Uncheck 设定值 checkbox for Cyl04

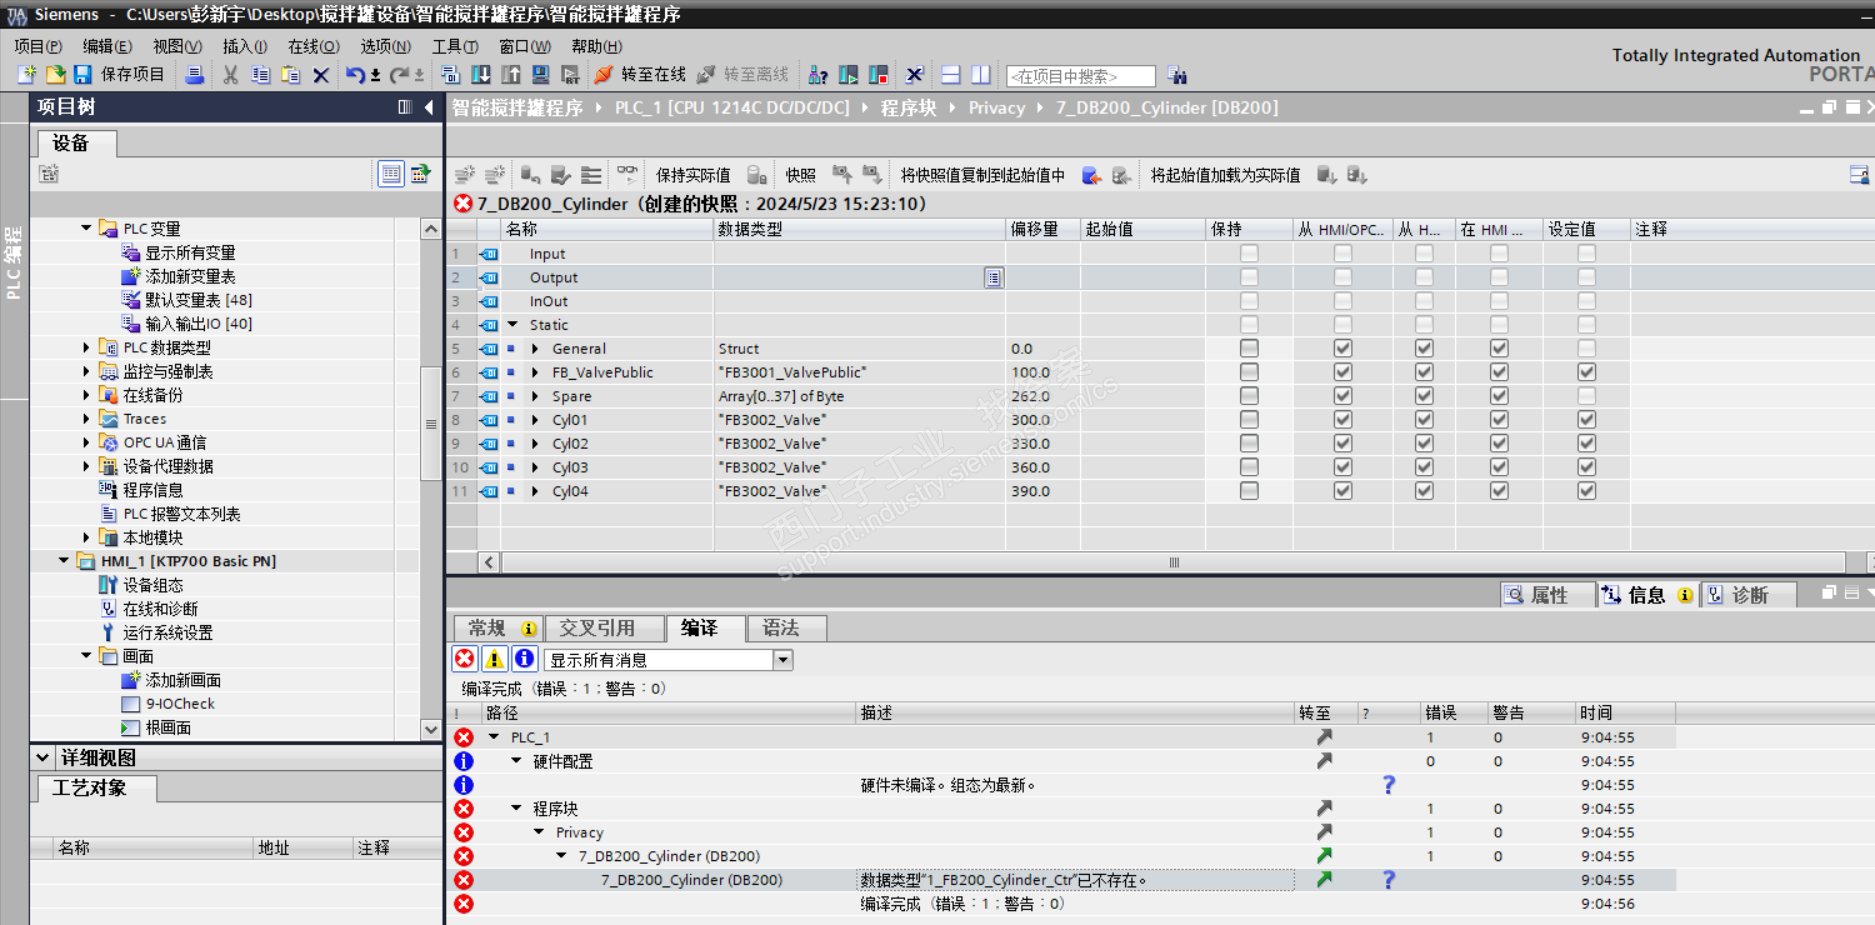[x=1587, y=491]
